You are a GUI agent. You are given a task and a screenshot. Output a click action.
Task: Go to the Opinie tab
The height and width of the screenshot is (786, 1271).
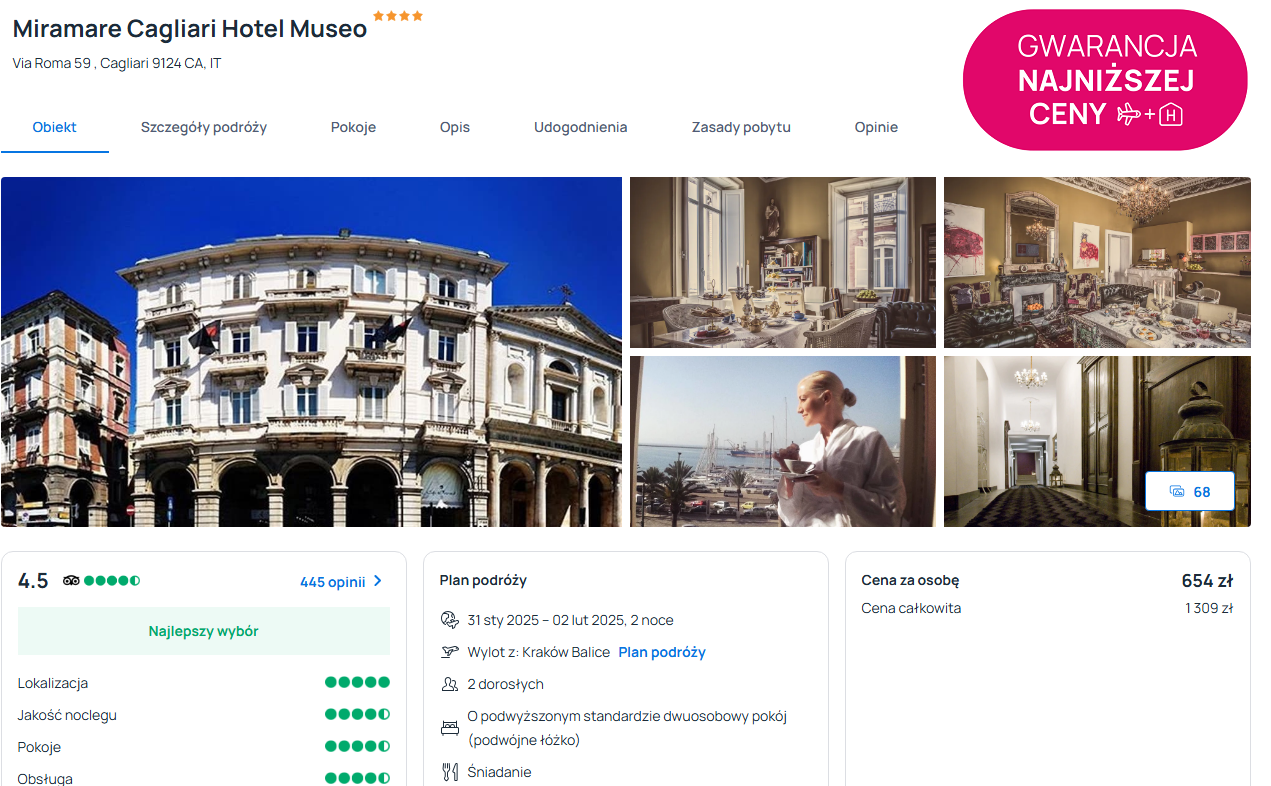(876, 127)
